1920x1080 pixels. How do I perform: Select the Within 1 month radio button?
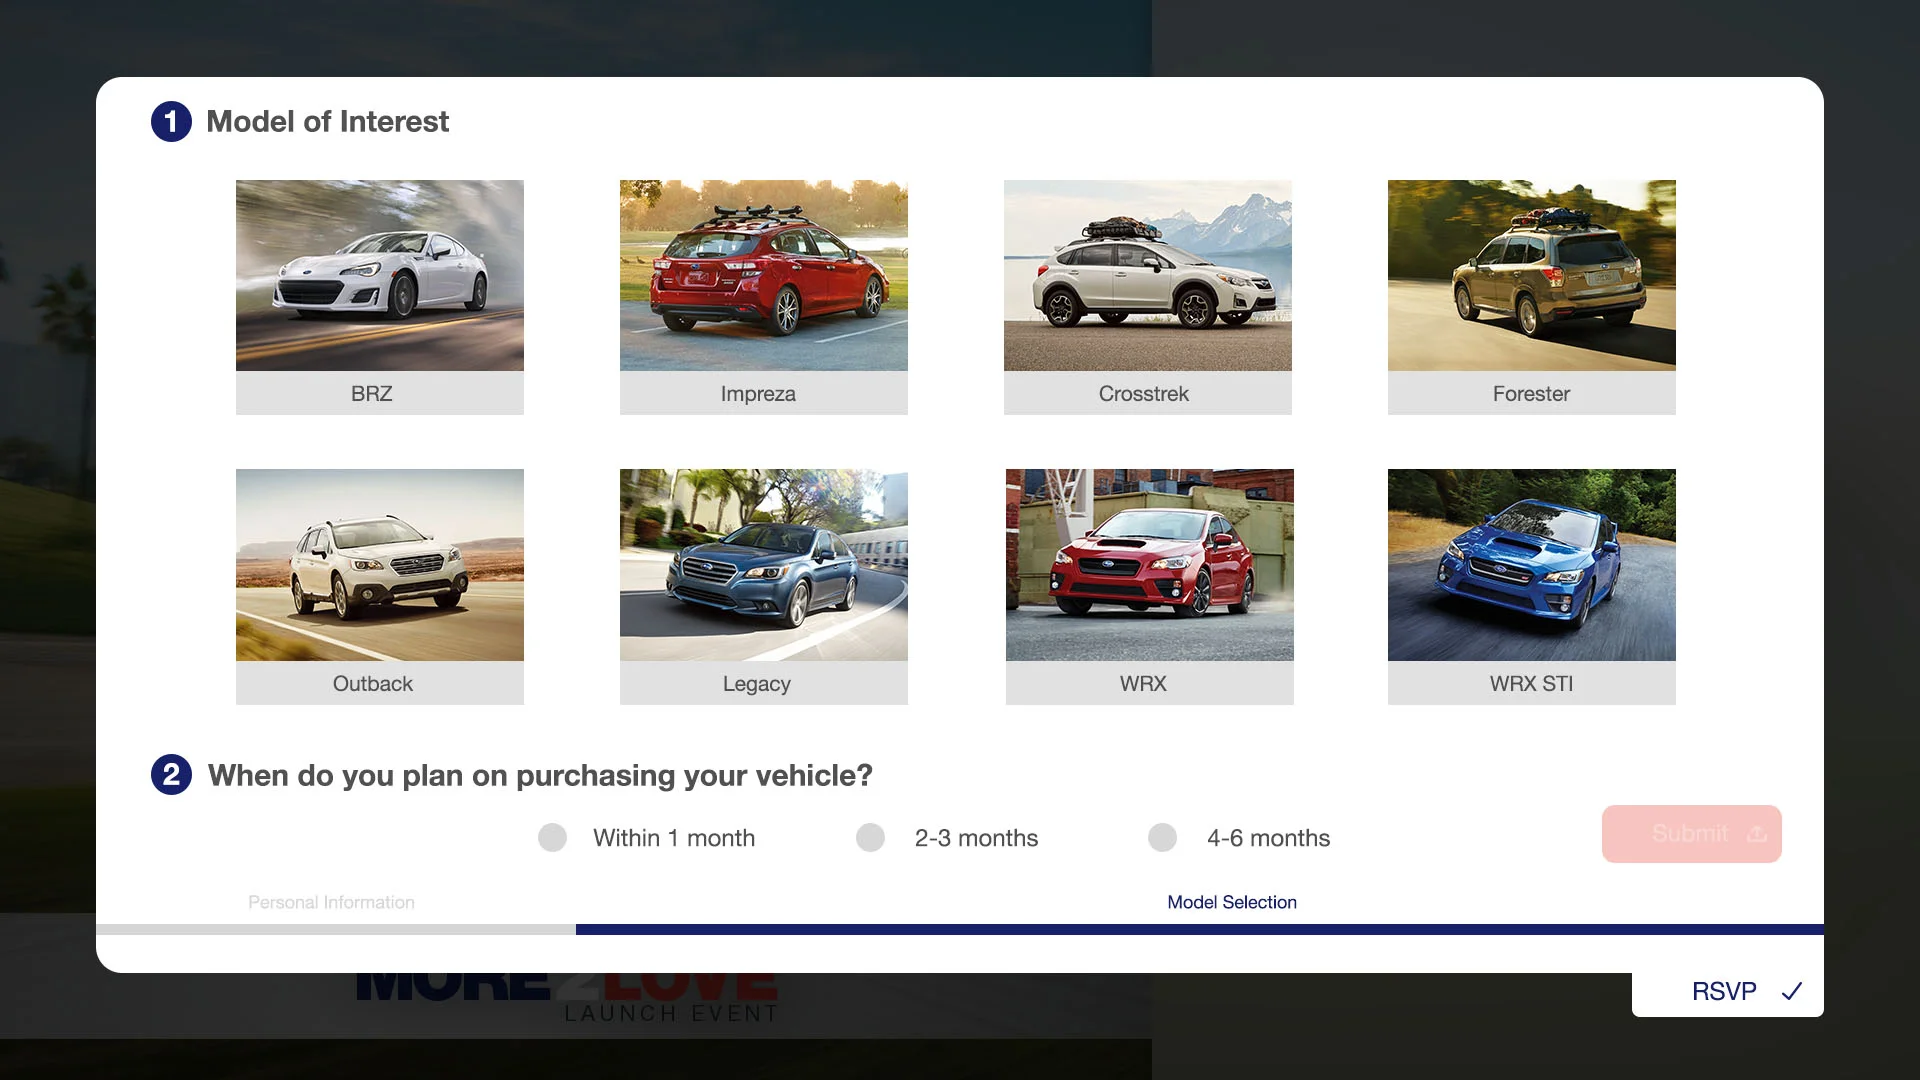[x=552, y=838]
